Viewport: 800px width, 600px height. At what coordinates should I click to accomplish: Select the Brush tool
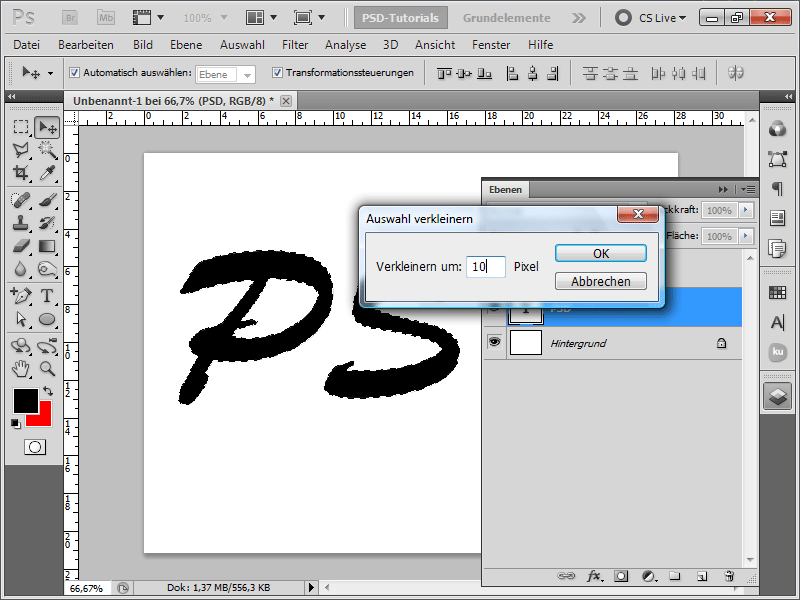click(47, 200)
